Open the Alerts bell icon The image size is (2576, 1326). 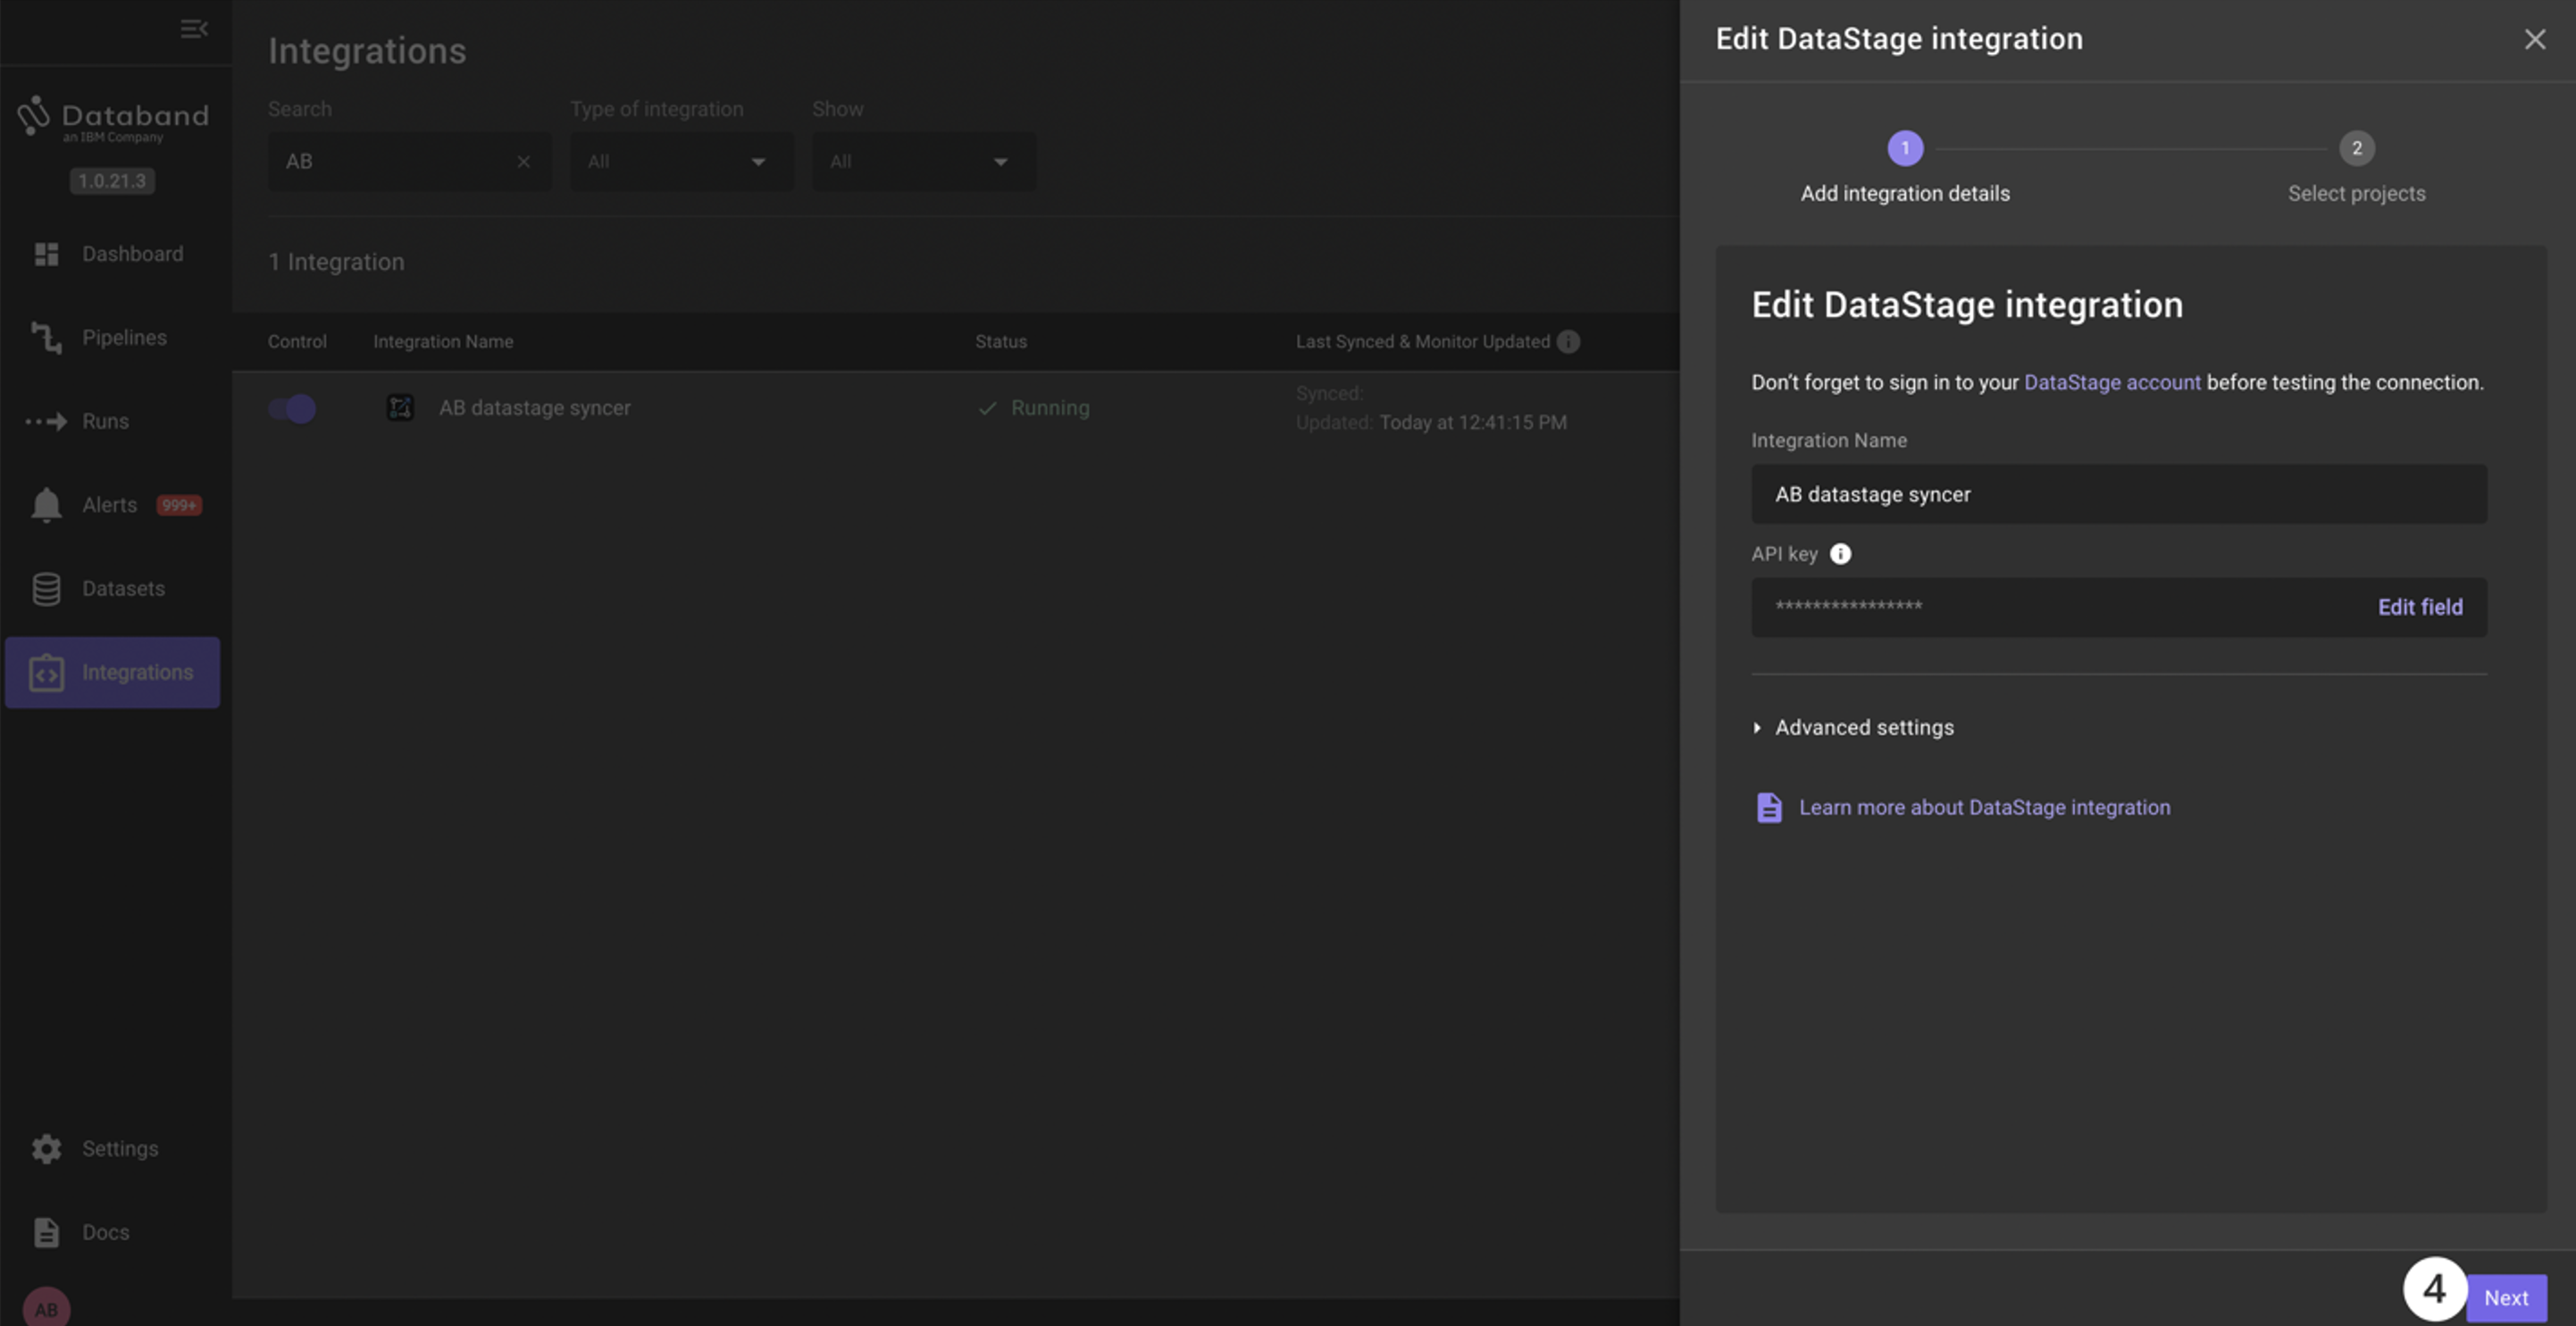46,505
